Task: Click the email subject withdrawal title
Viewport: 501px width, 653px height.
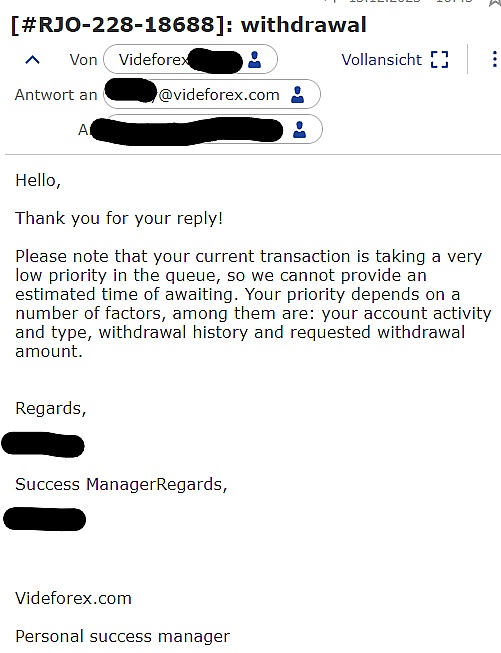Action: [x=189, y=24]
